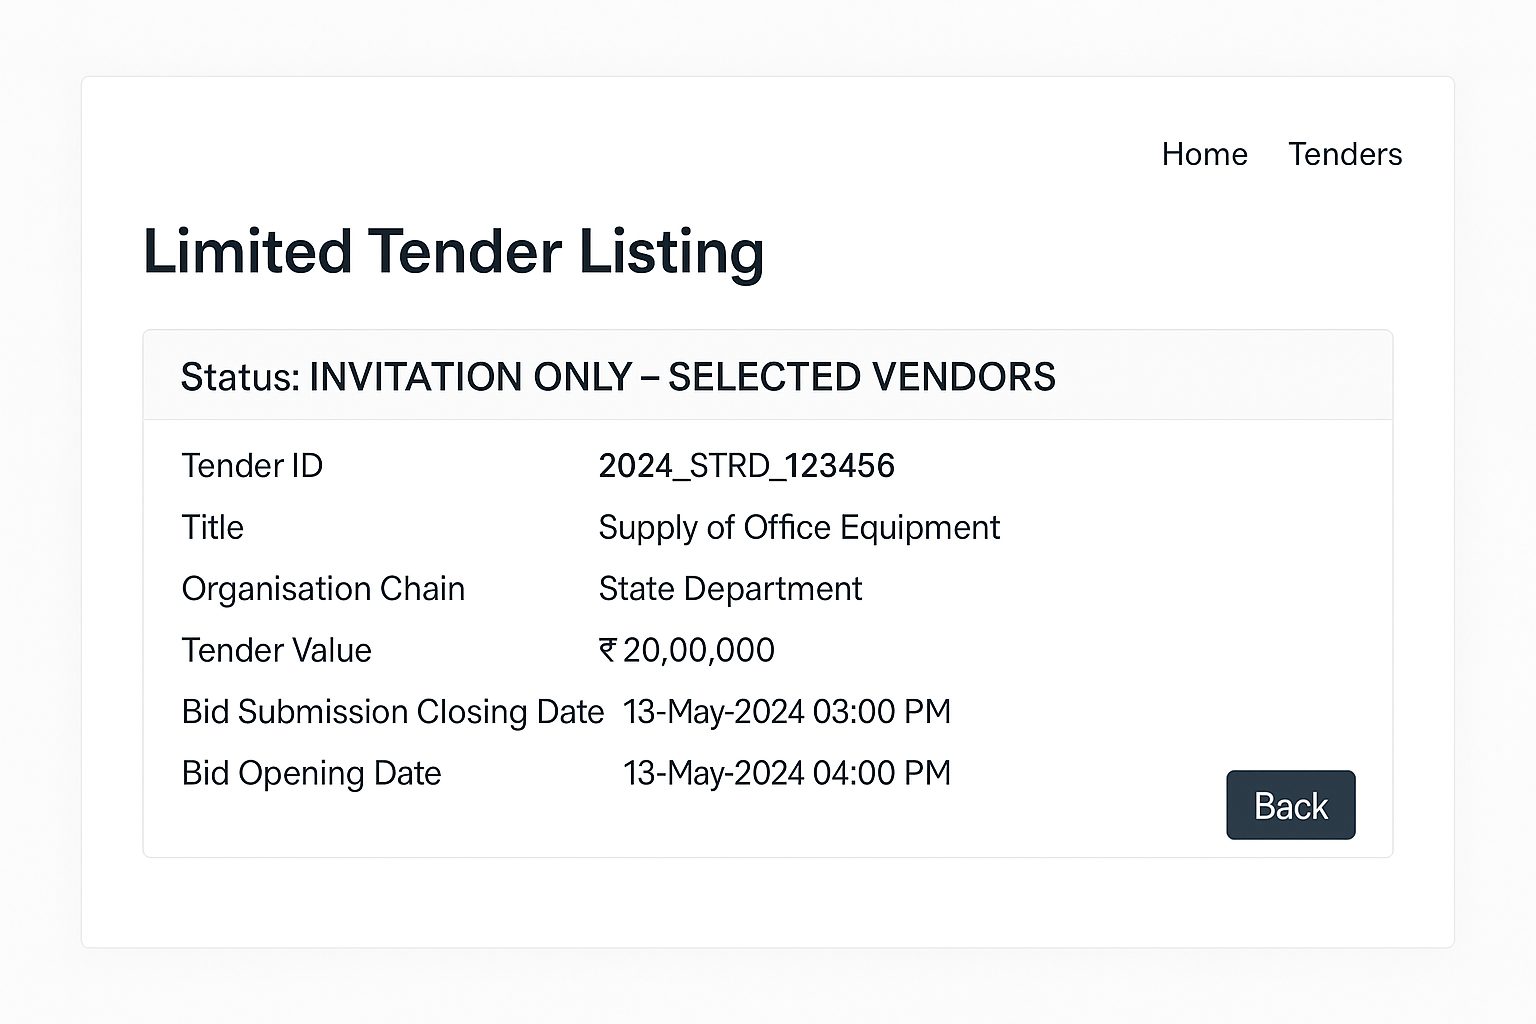Image resolution: width=1536 pixels, height=1024 pixels.
Task: Click SELECTED VENDORS text in status
Action: [x=862, y=377]
